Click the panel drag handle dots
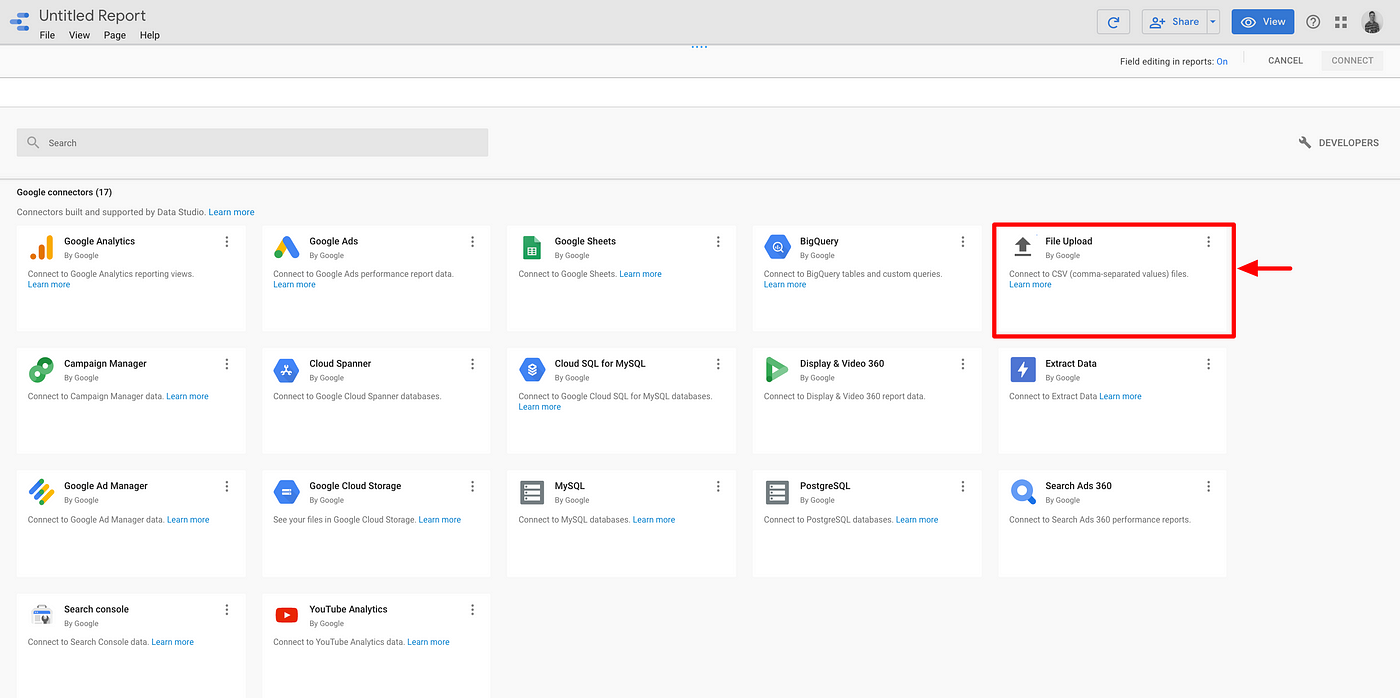The width and height of the screenshot is (1400, 698). (x=699, y=47)
